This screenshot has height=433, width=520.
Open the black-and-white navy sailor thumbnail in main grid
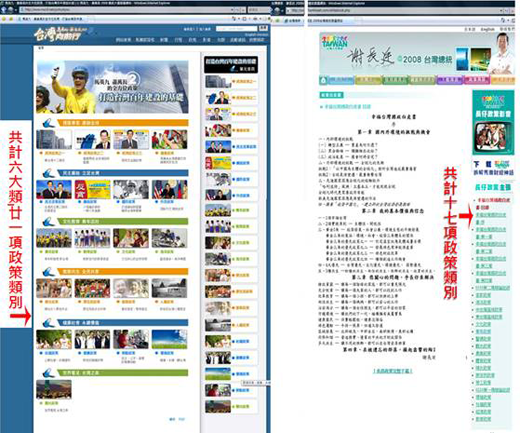(x=131, y=189)
